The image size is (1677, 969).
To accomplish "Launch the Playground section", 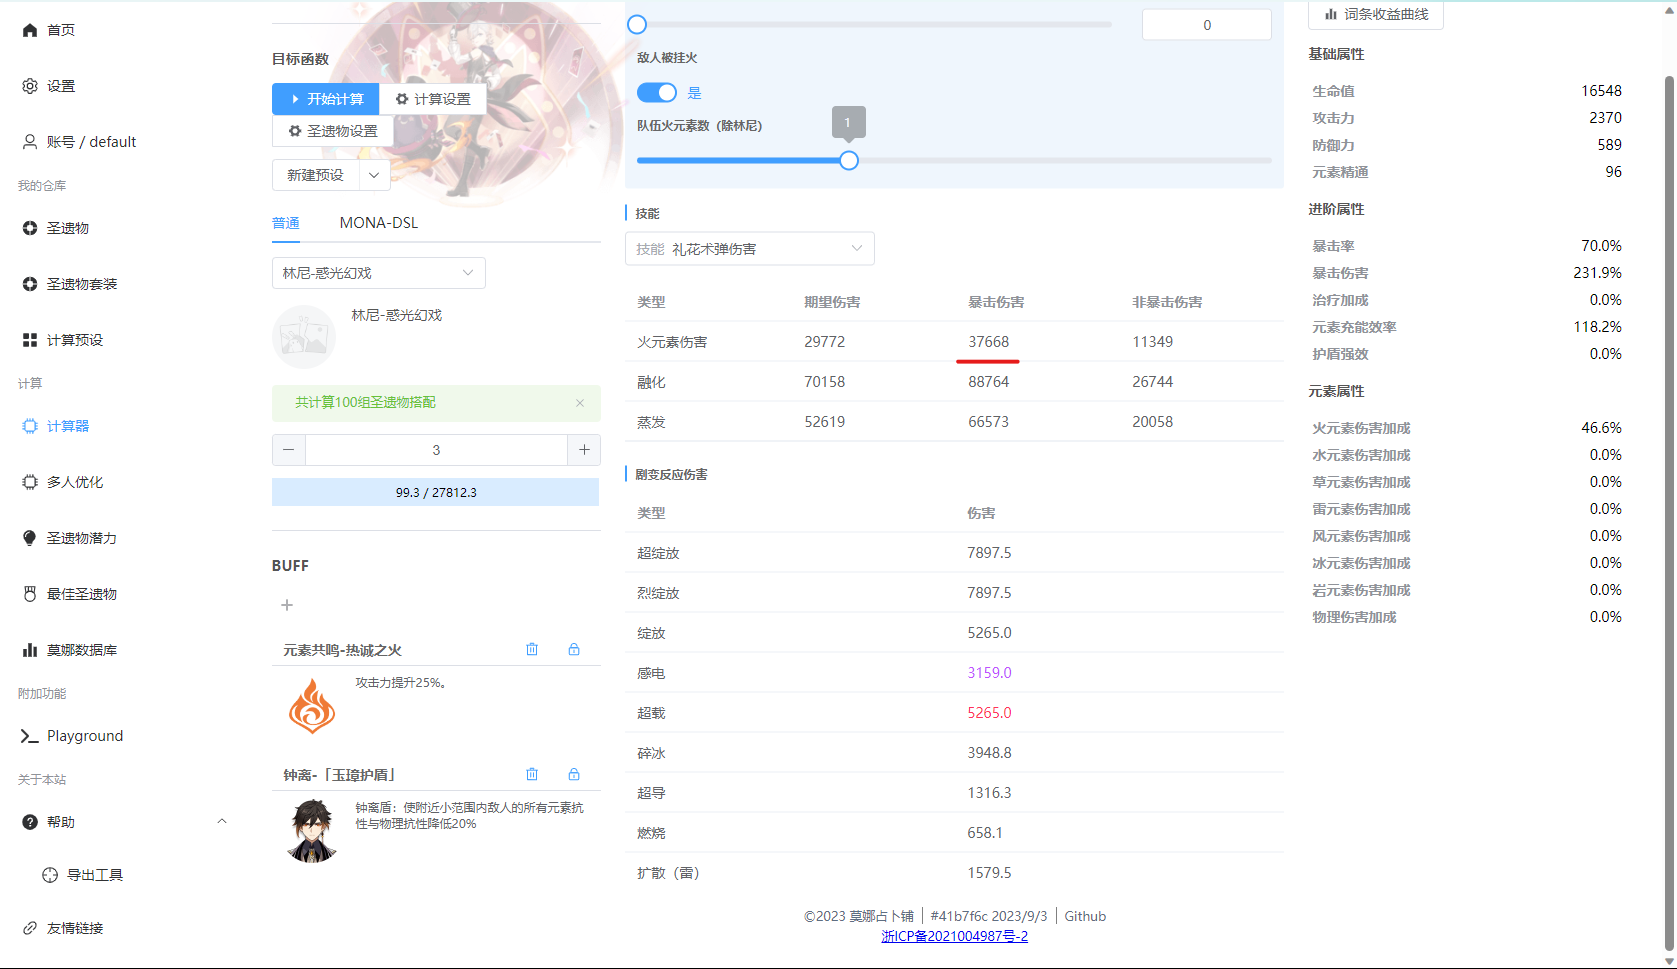I will [x=84, y=735].
